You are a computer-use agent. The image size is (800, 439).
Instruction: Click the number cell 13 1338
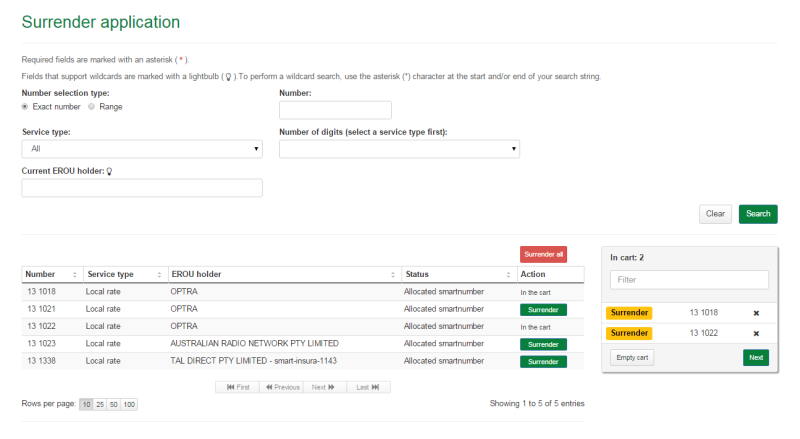pyautogui.click(x=41, y=361)
